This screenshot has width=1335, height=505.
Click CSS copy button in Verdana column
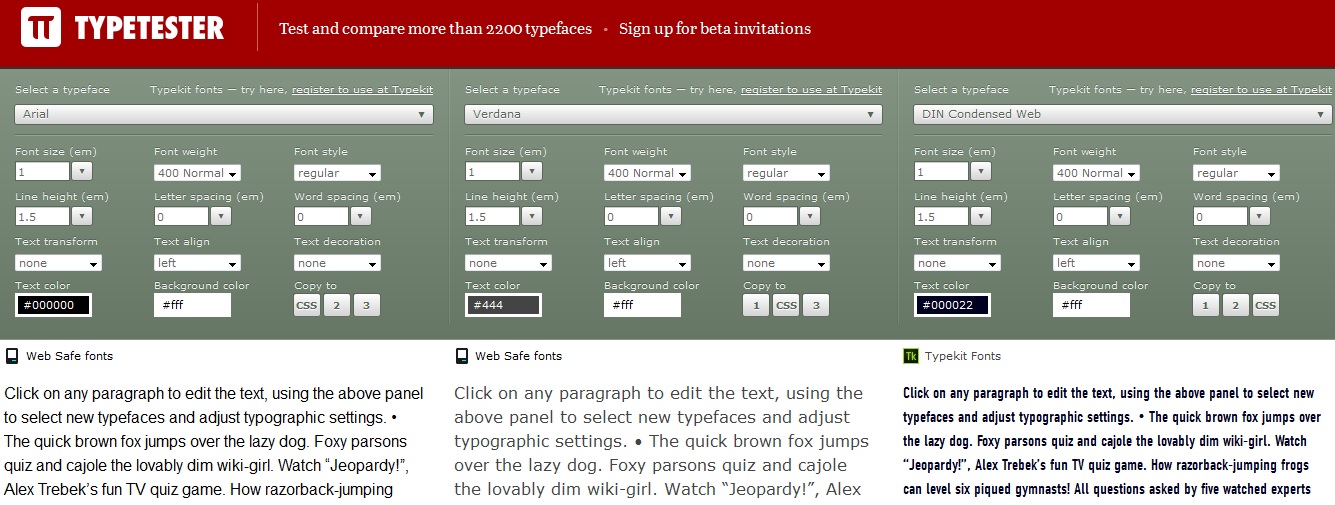click(786, 306)
